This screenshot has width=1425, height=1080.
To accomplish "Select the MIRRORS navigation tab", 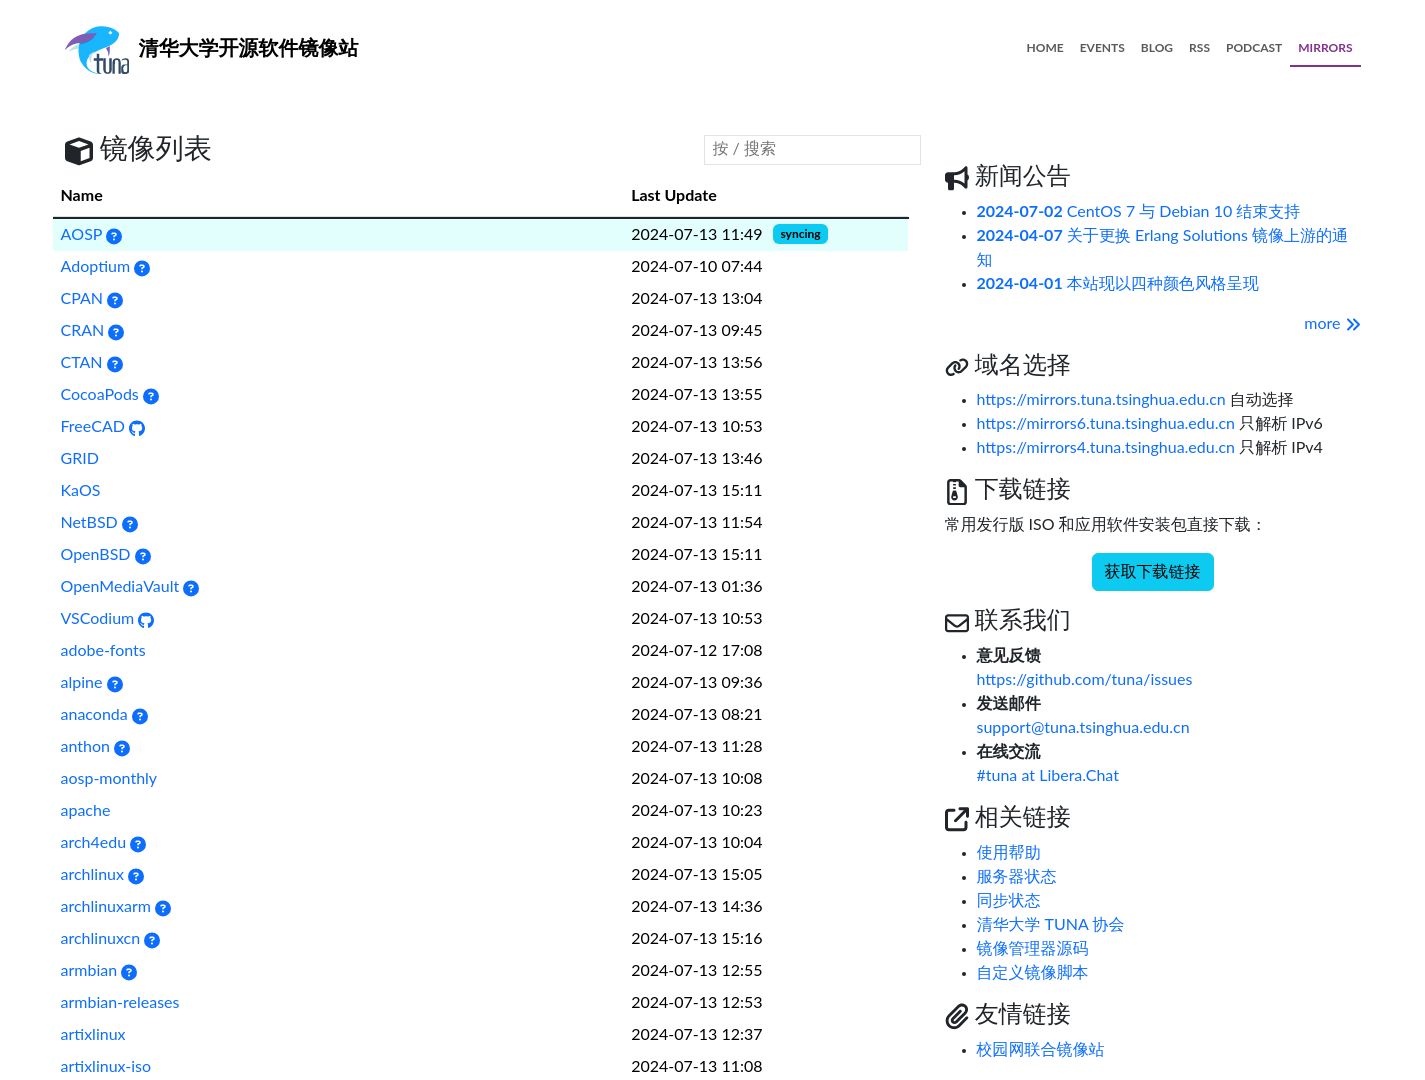I will [1325, 48].
